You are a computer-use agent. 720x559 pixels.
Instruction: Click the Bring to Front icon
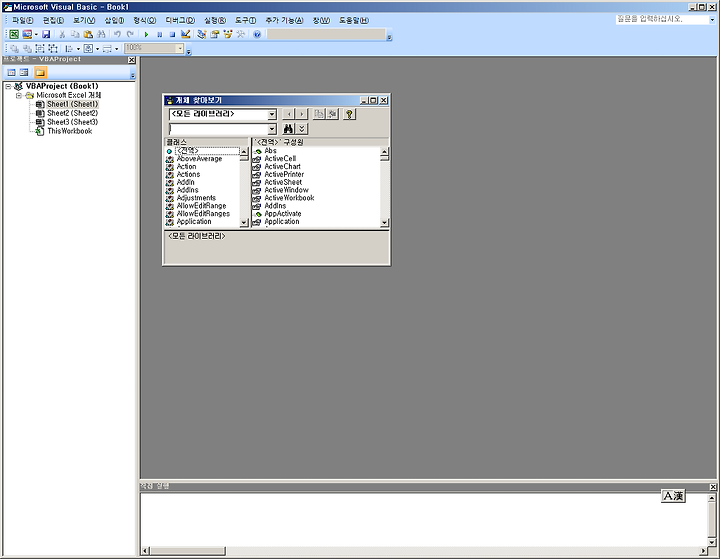point(14,48)
